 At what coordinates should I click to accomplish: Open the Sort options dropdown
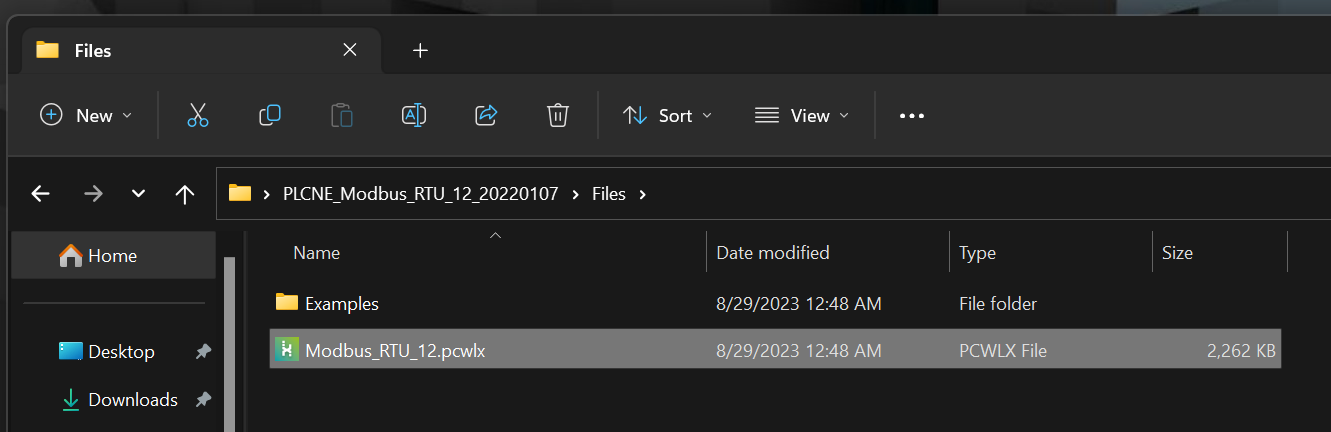point(668,115)
